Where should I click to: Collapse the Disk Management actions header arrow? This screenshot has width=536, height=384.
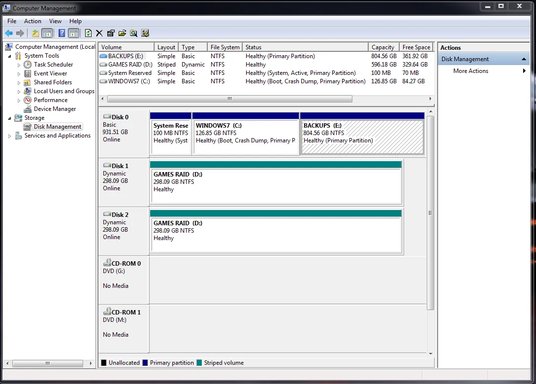(x=524, y=59)
